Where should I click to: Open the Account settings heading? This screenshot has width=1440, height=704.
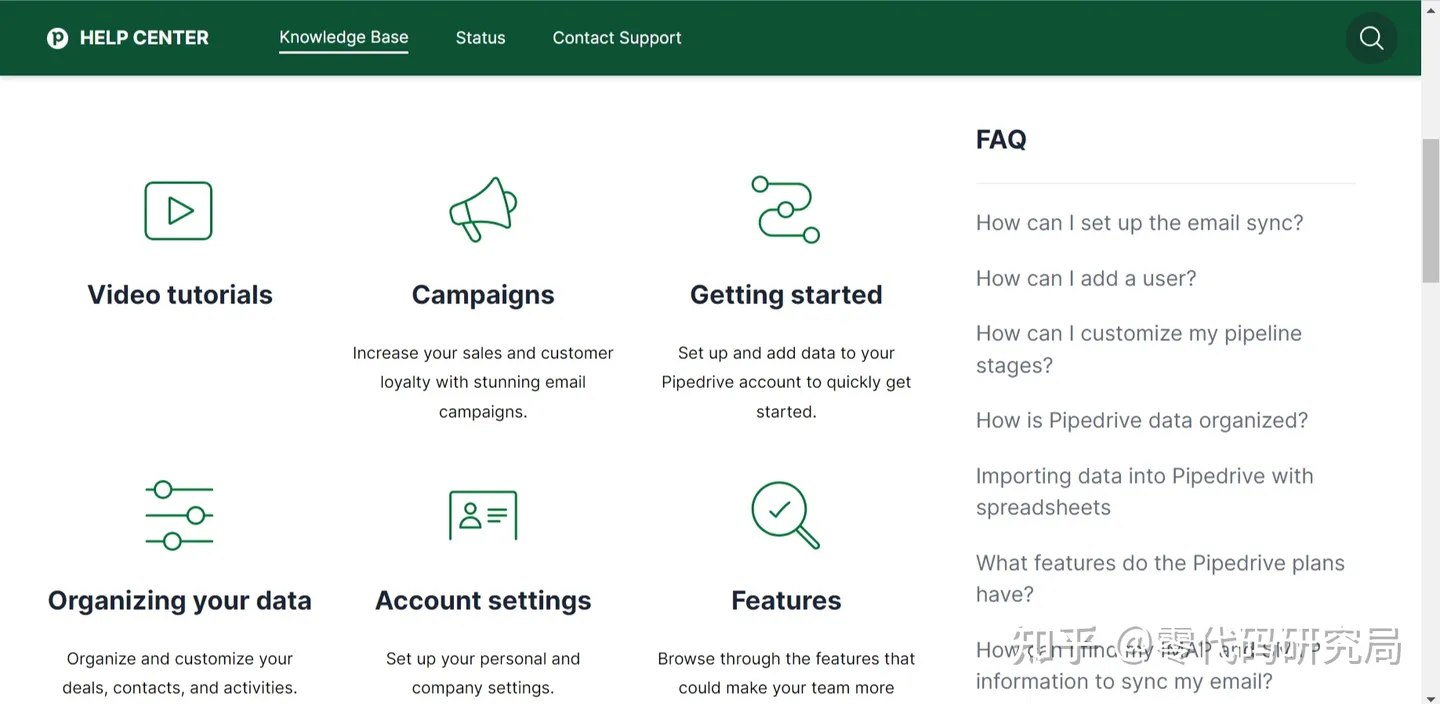[x=483, y=601]
